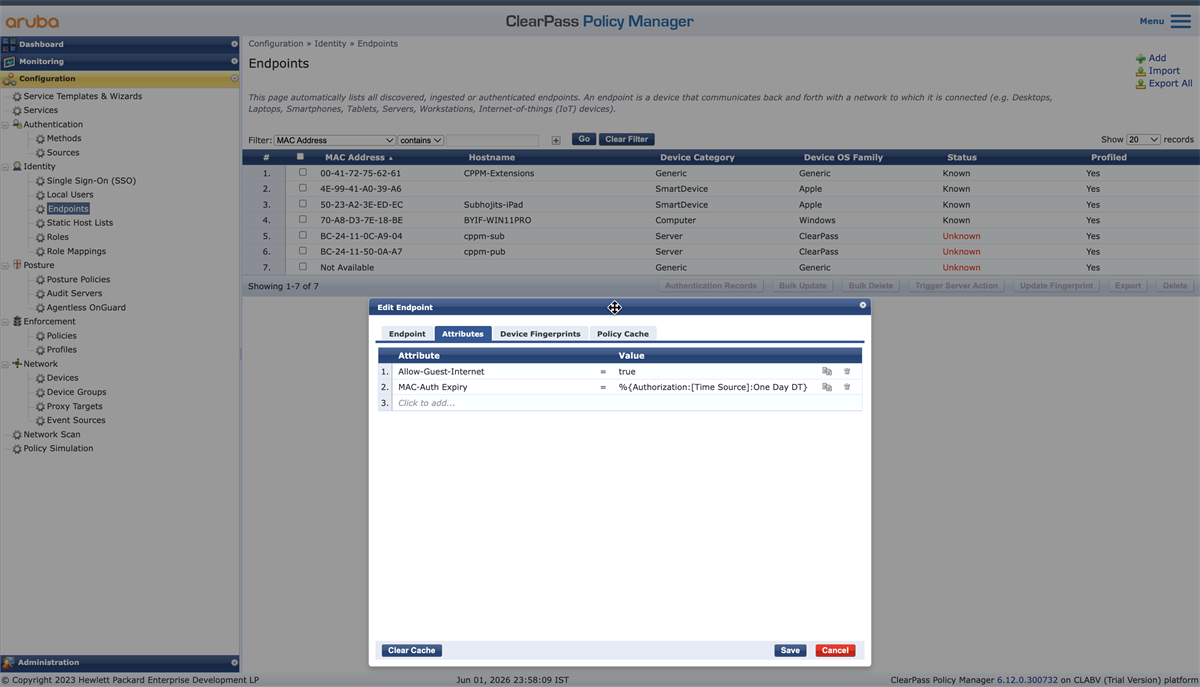
Task: Click the MAC-Auth Expiry value cell
Action: (x=712, y=387)
